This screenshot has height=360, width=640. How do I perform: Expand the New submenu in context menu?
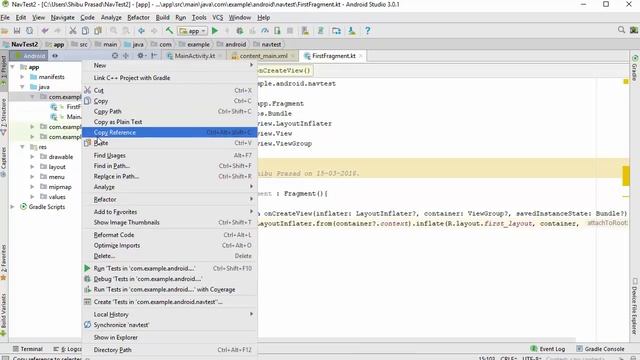pos(169,65)
